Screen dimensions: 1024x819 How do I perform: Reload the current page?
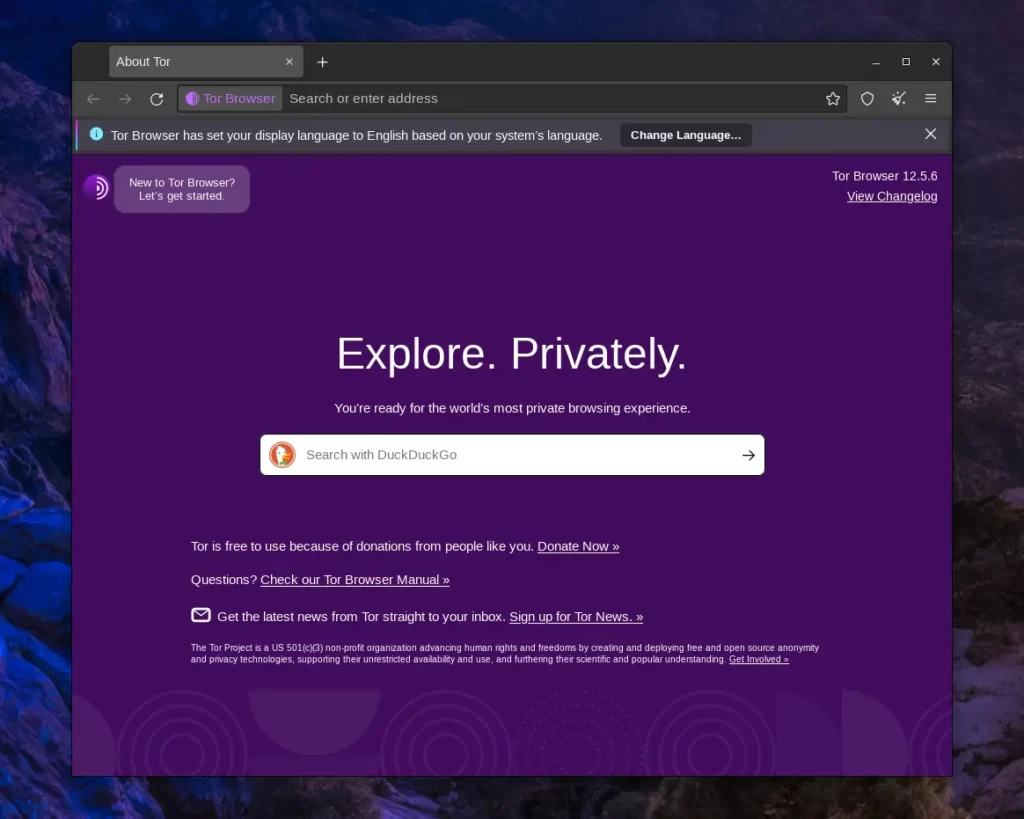point(157,99)
